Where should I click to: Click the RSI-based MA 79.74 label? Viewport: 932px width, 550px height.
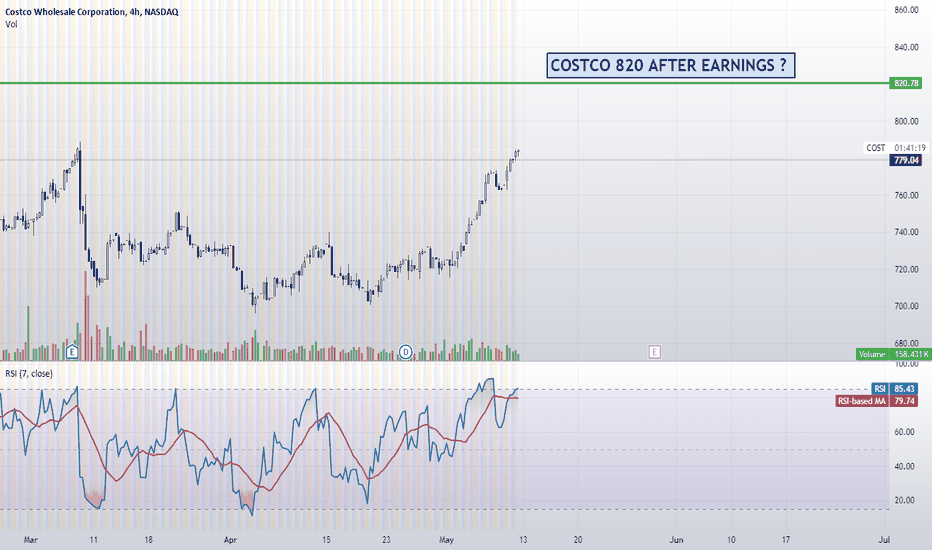(x=877, y=401)
